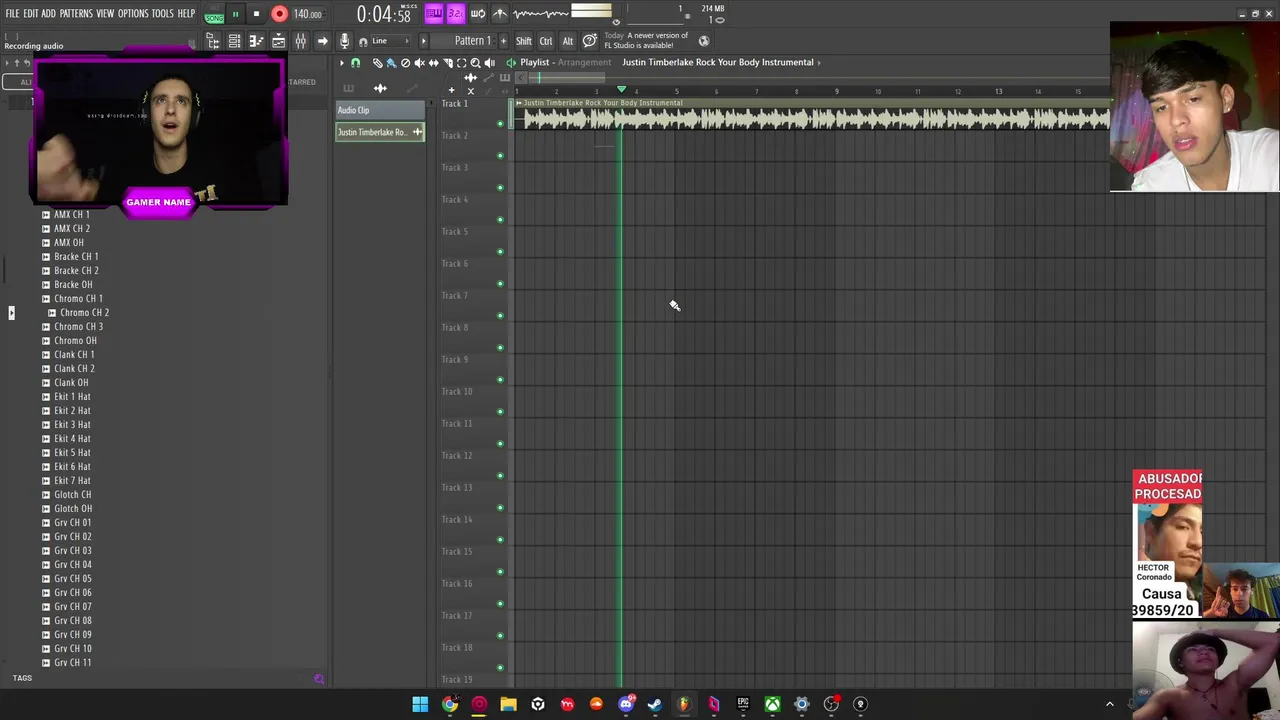Click the Justin Timberlake audio waveform clip
Screen dimensions: 1280x720
click(x=812, y=115)
